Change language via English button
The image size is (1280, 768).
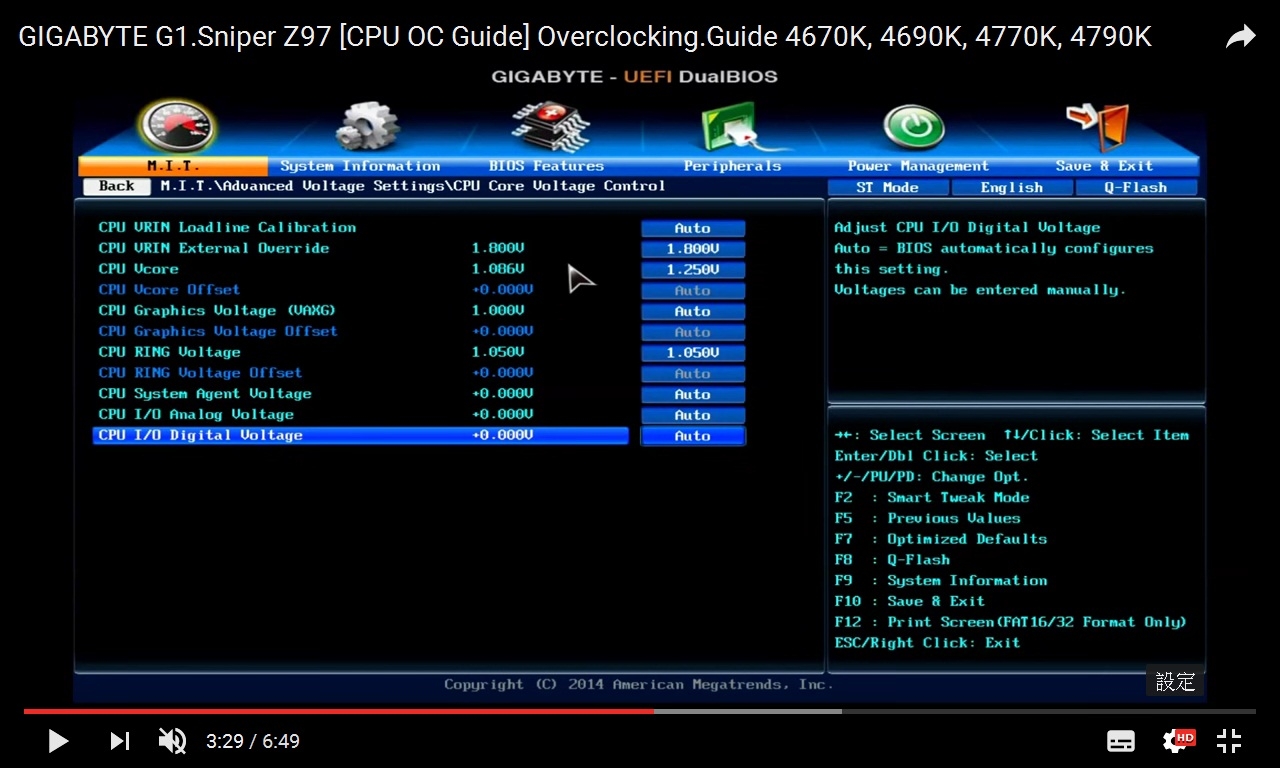pos(1011,187)
